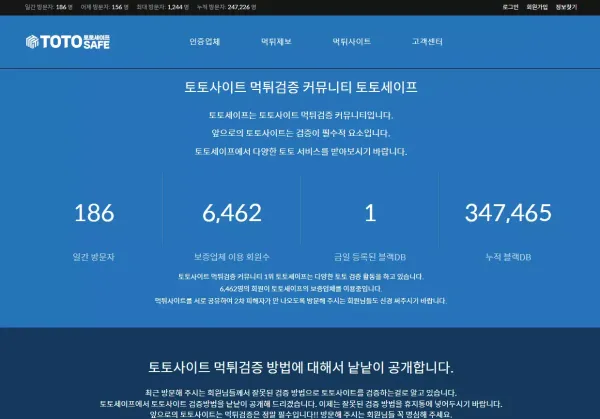Image resolution: width=600 pixels, height=419 pixels.
Task: Select the daily visitors 186 top-bar text
Action: pos(49,7)
